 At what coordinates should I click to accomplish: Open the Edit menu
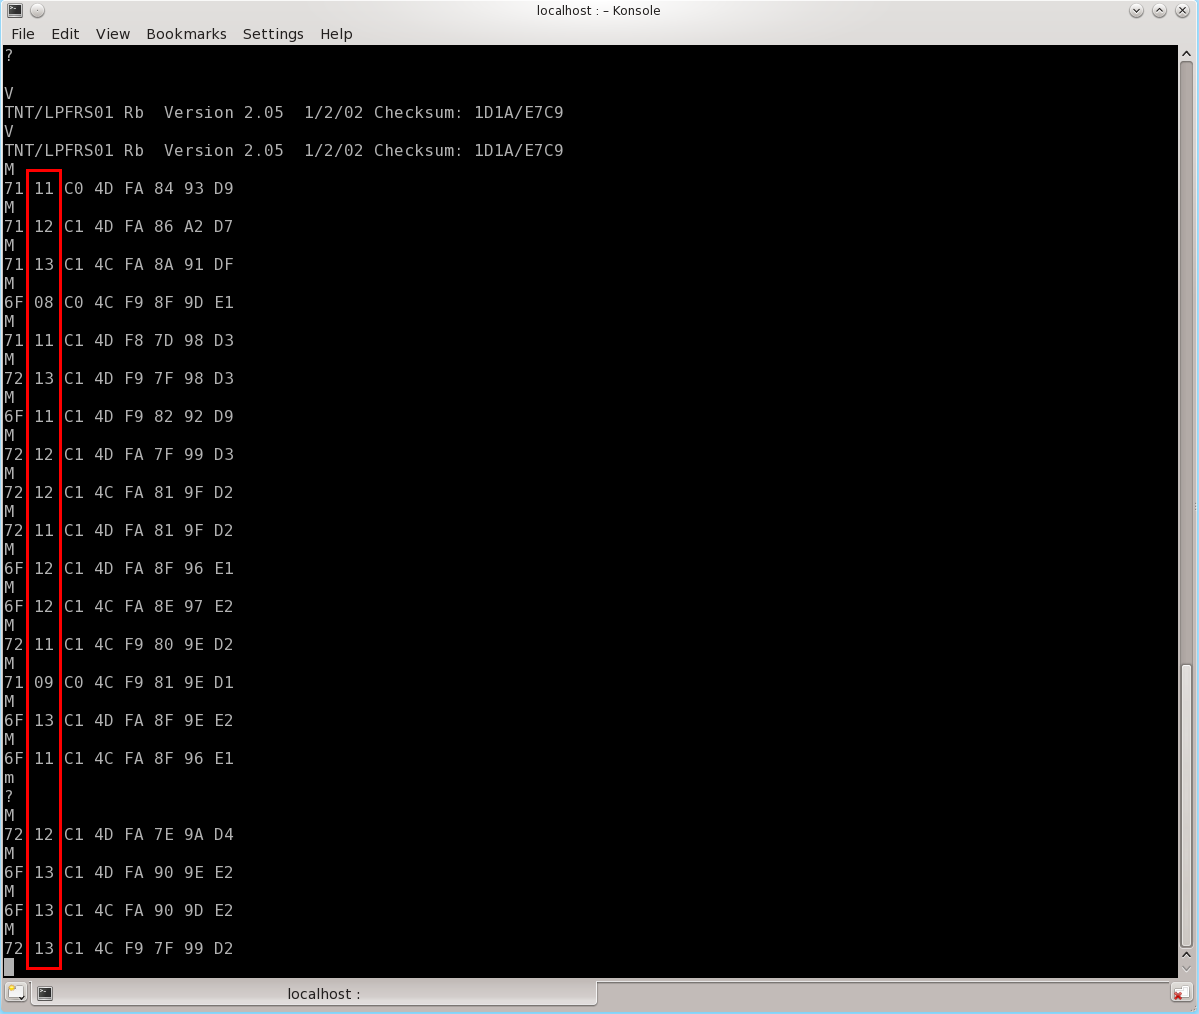[x=65, y=34]
